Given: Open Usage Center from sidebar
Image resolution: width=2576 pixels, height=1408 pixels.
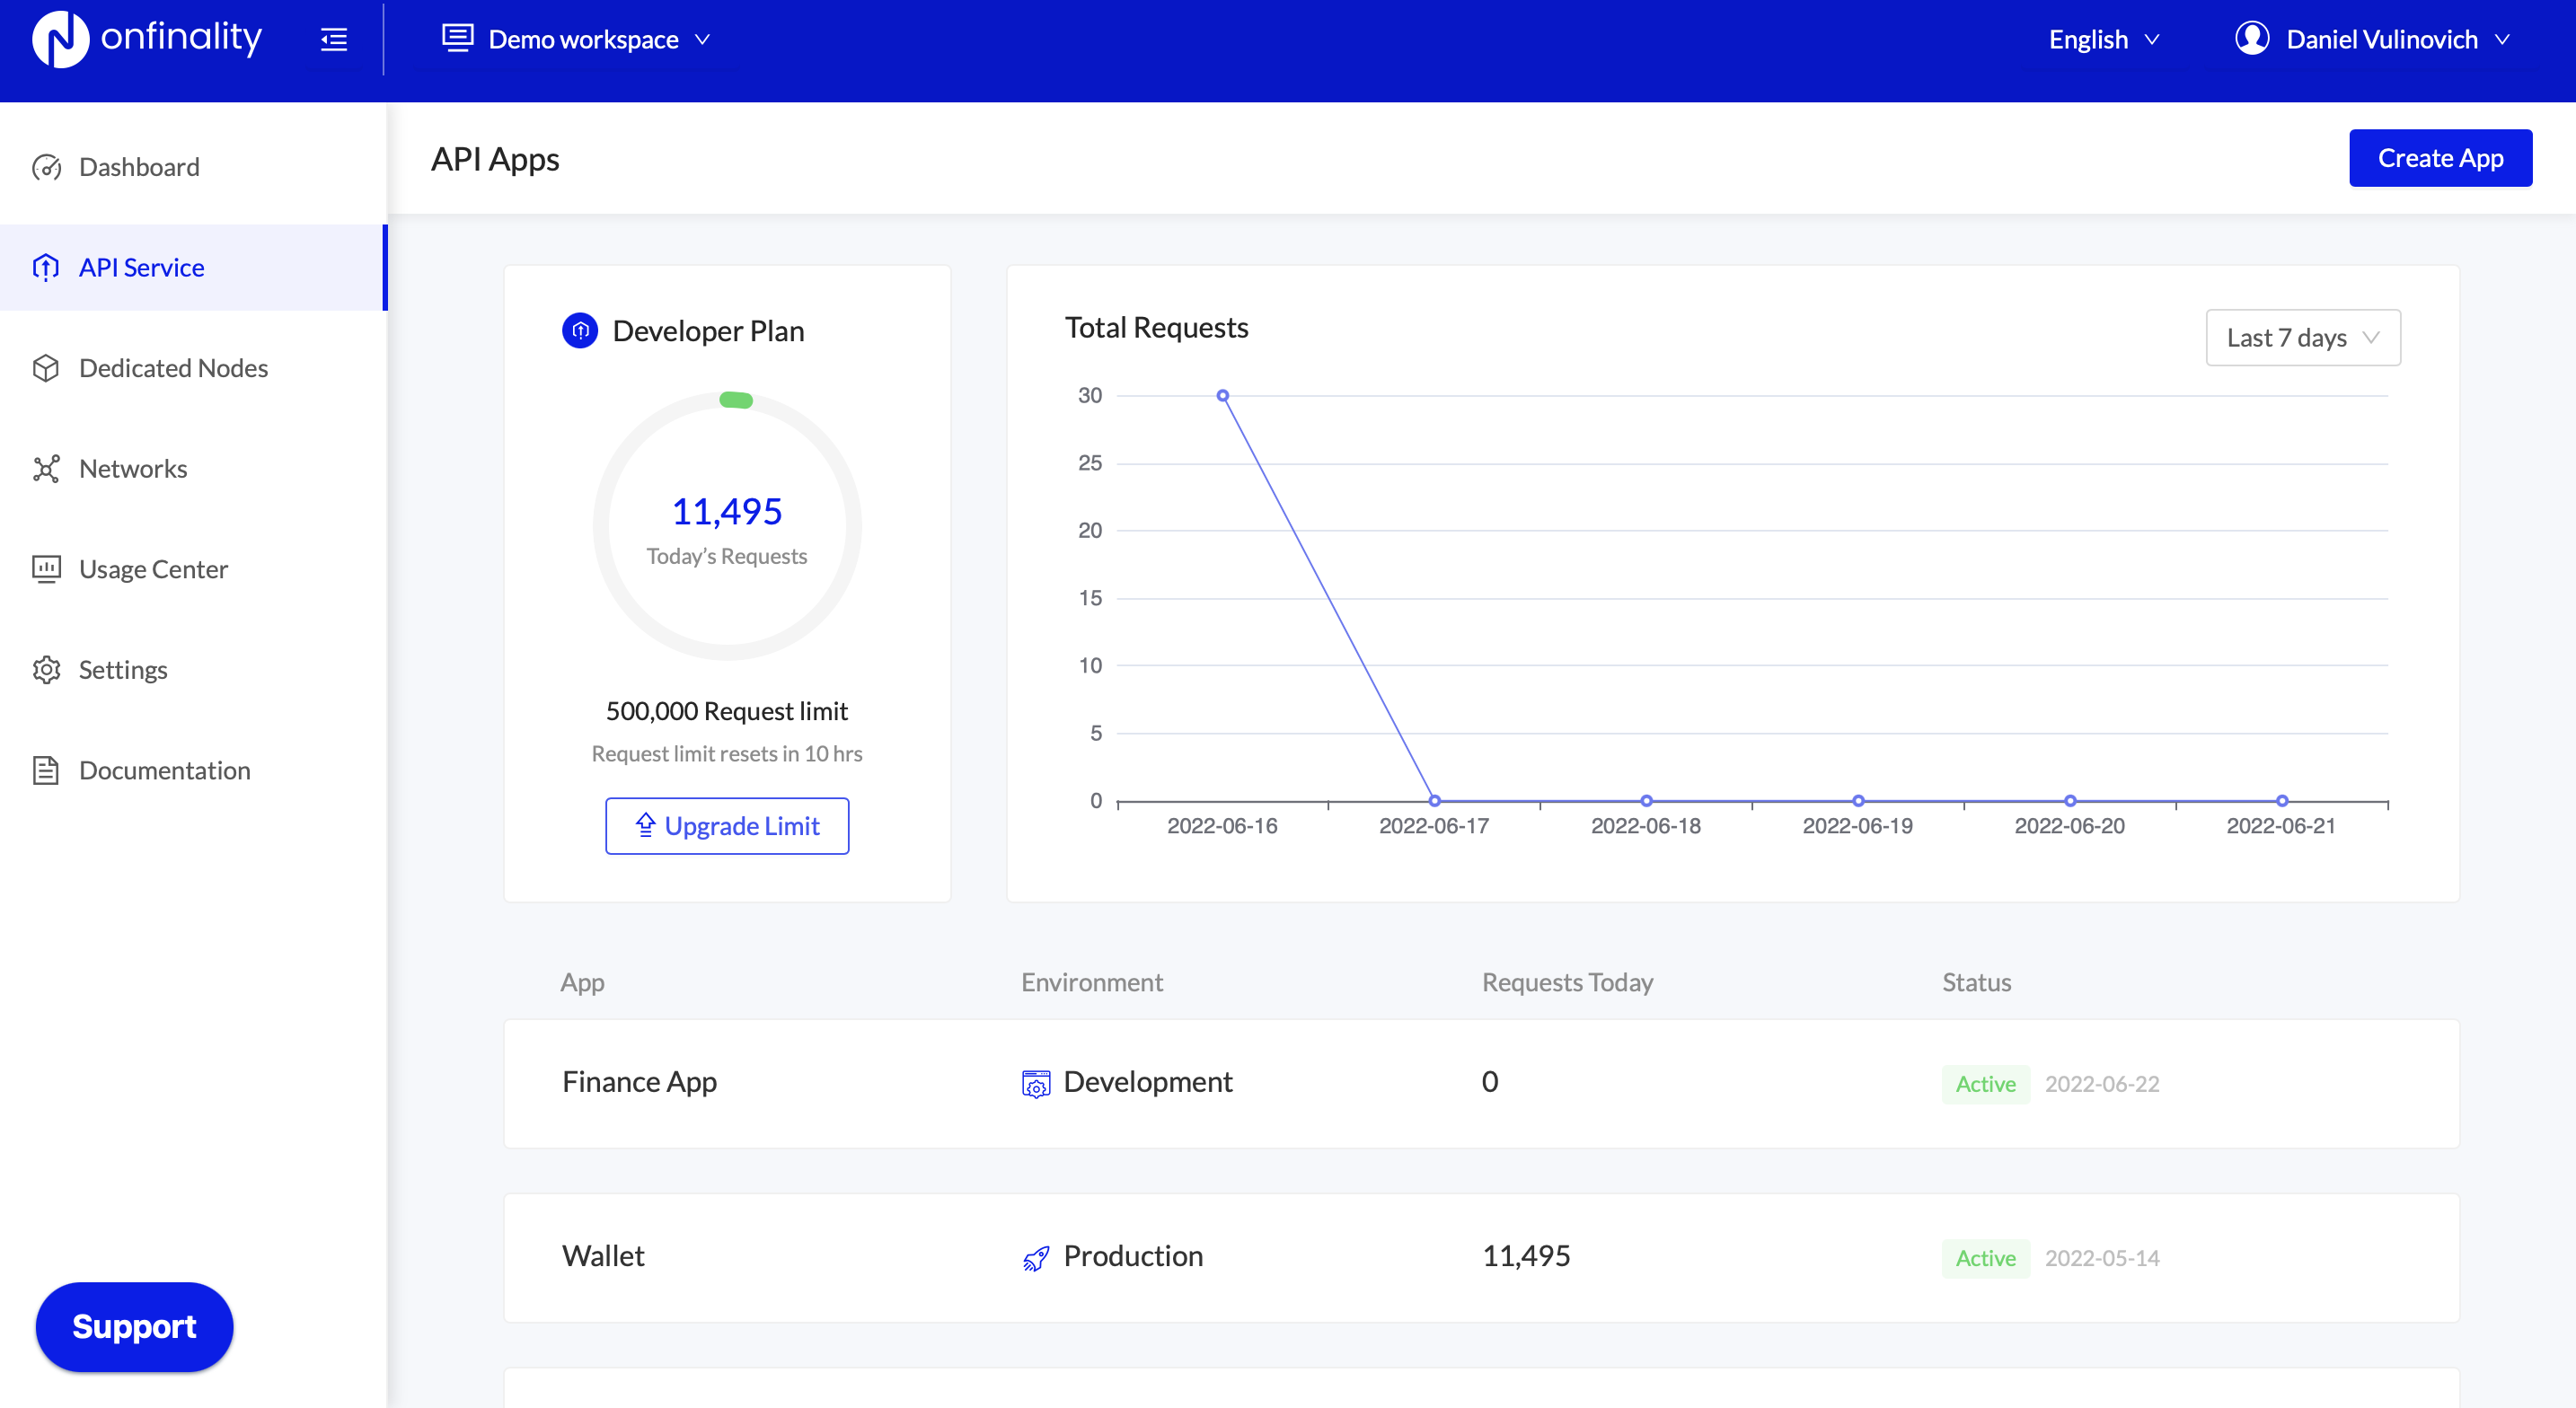Looking at the screenshot, I should click(153, 569).
